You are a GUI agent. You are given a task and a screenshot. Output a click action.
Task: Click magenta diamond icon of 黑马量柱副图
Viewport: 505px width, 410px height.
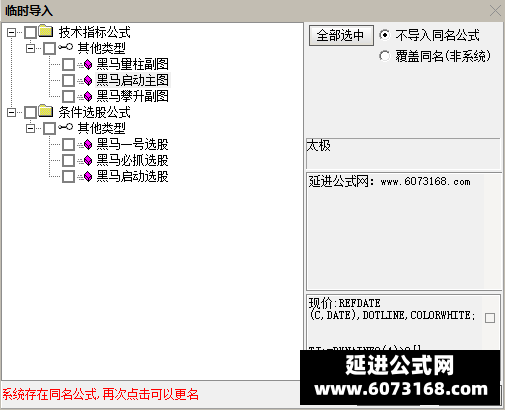tap(88, 64)
